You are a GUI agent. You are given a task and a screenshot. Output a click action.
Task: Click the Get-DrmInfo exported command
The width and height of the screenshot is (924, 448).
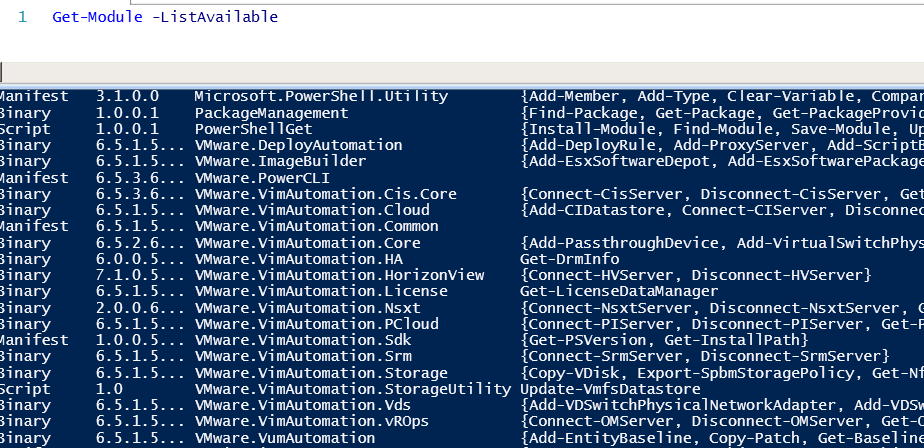570,259
